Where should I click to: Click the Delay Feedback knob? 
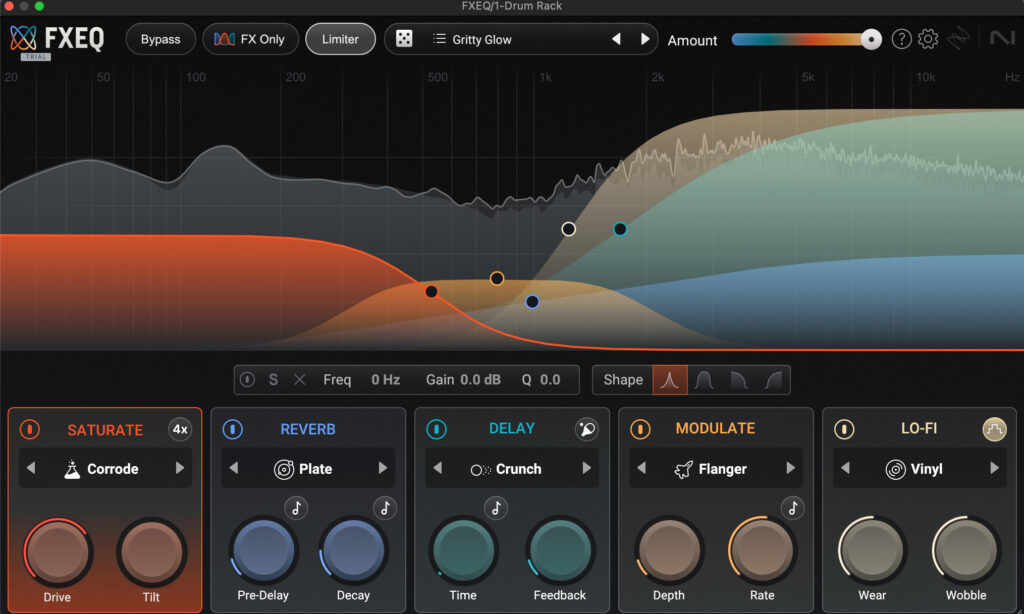click(x=560, y=551)
